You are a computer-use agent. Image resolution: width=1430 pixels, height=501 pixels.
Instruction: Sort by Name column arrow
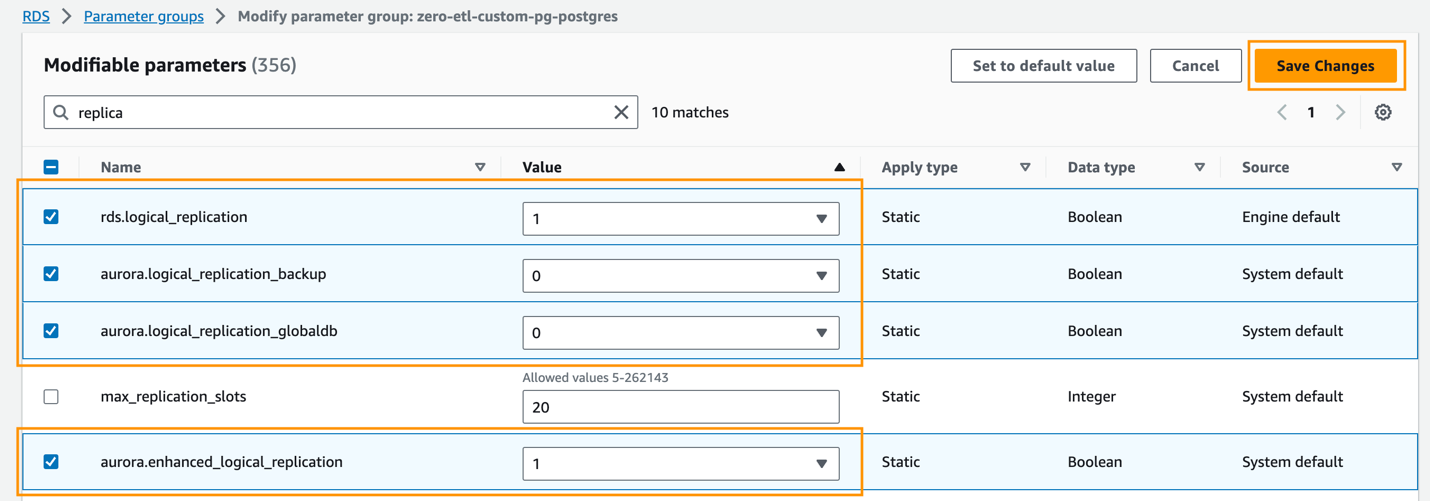480,168
